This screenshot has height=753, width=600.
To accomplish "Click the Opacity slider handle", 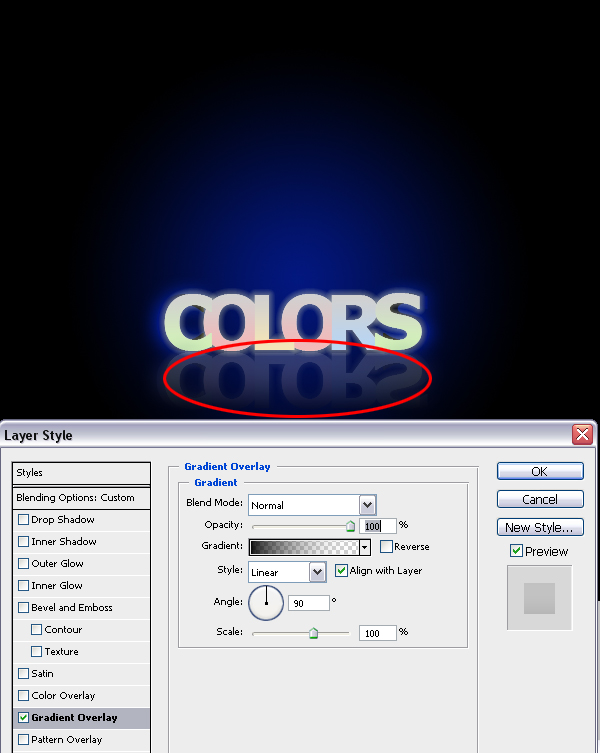I will pos(351,526).
